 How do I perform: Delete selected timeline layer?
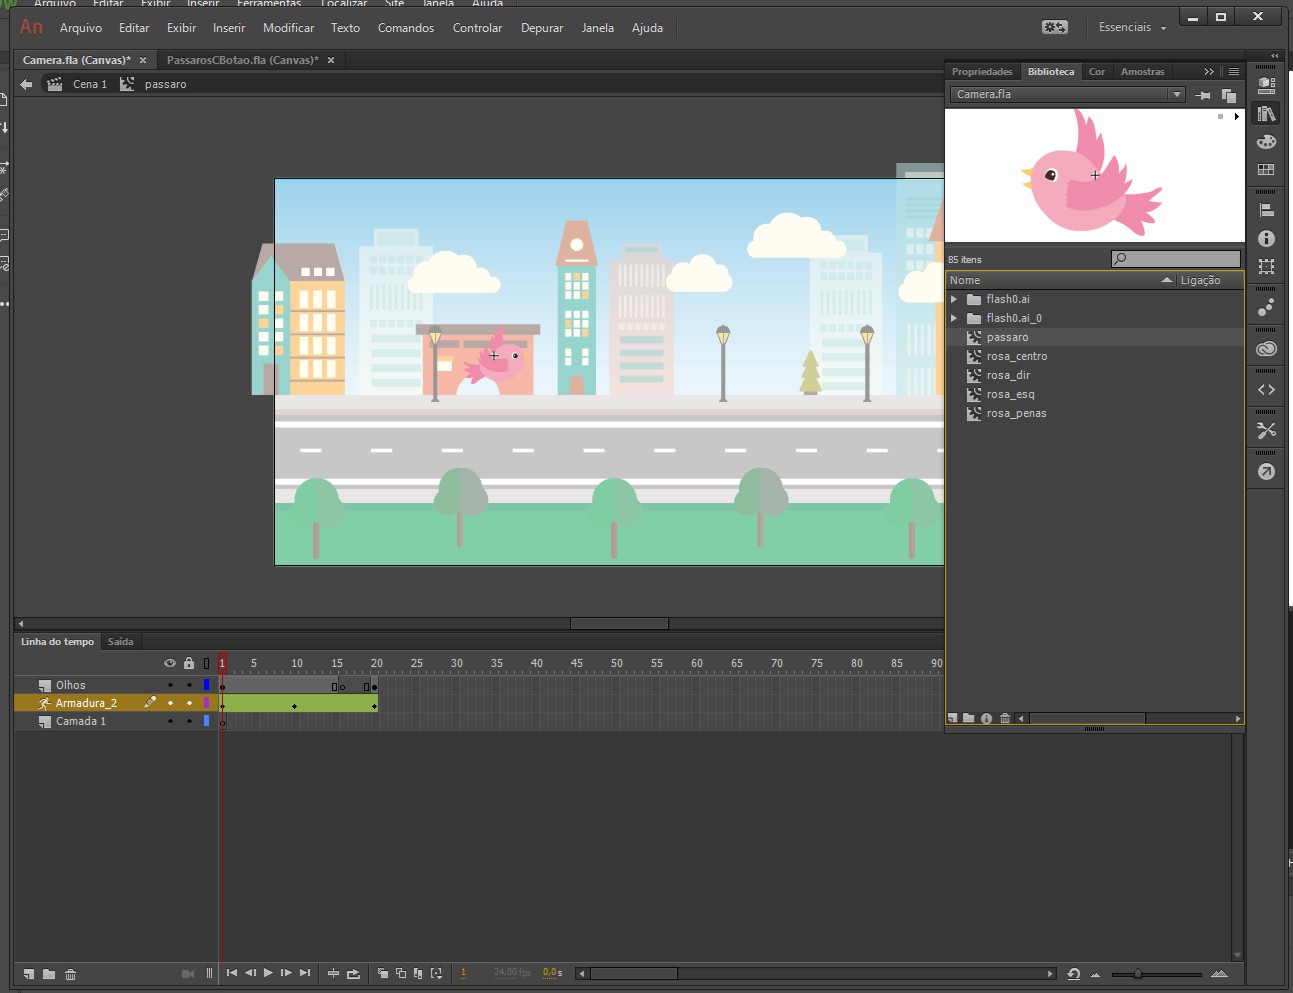click(x=70, y=974)
